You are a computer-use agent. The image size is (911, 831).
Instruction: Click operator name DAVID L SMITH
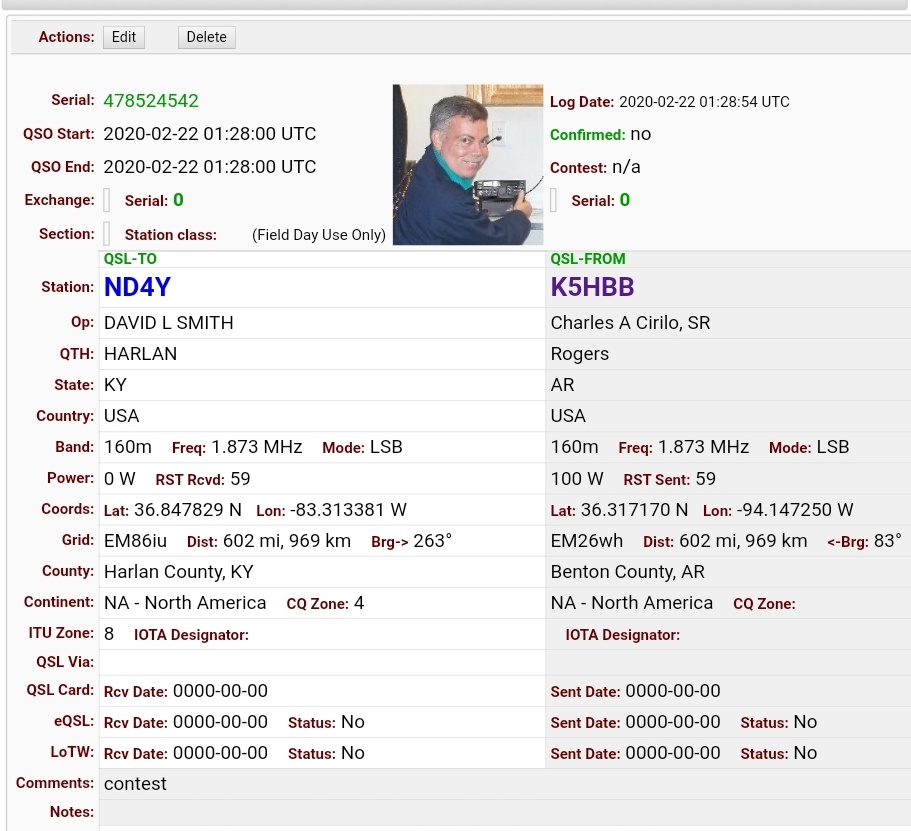pos(168,323)
